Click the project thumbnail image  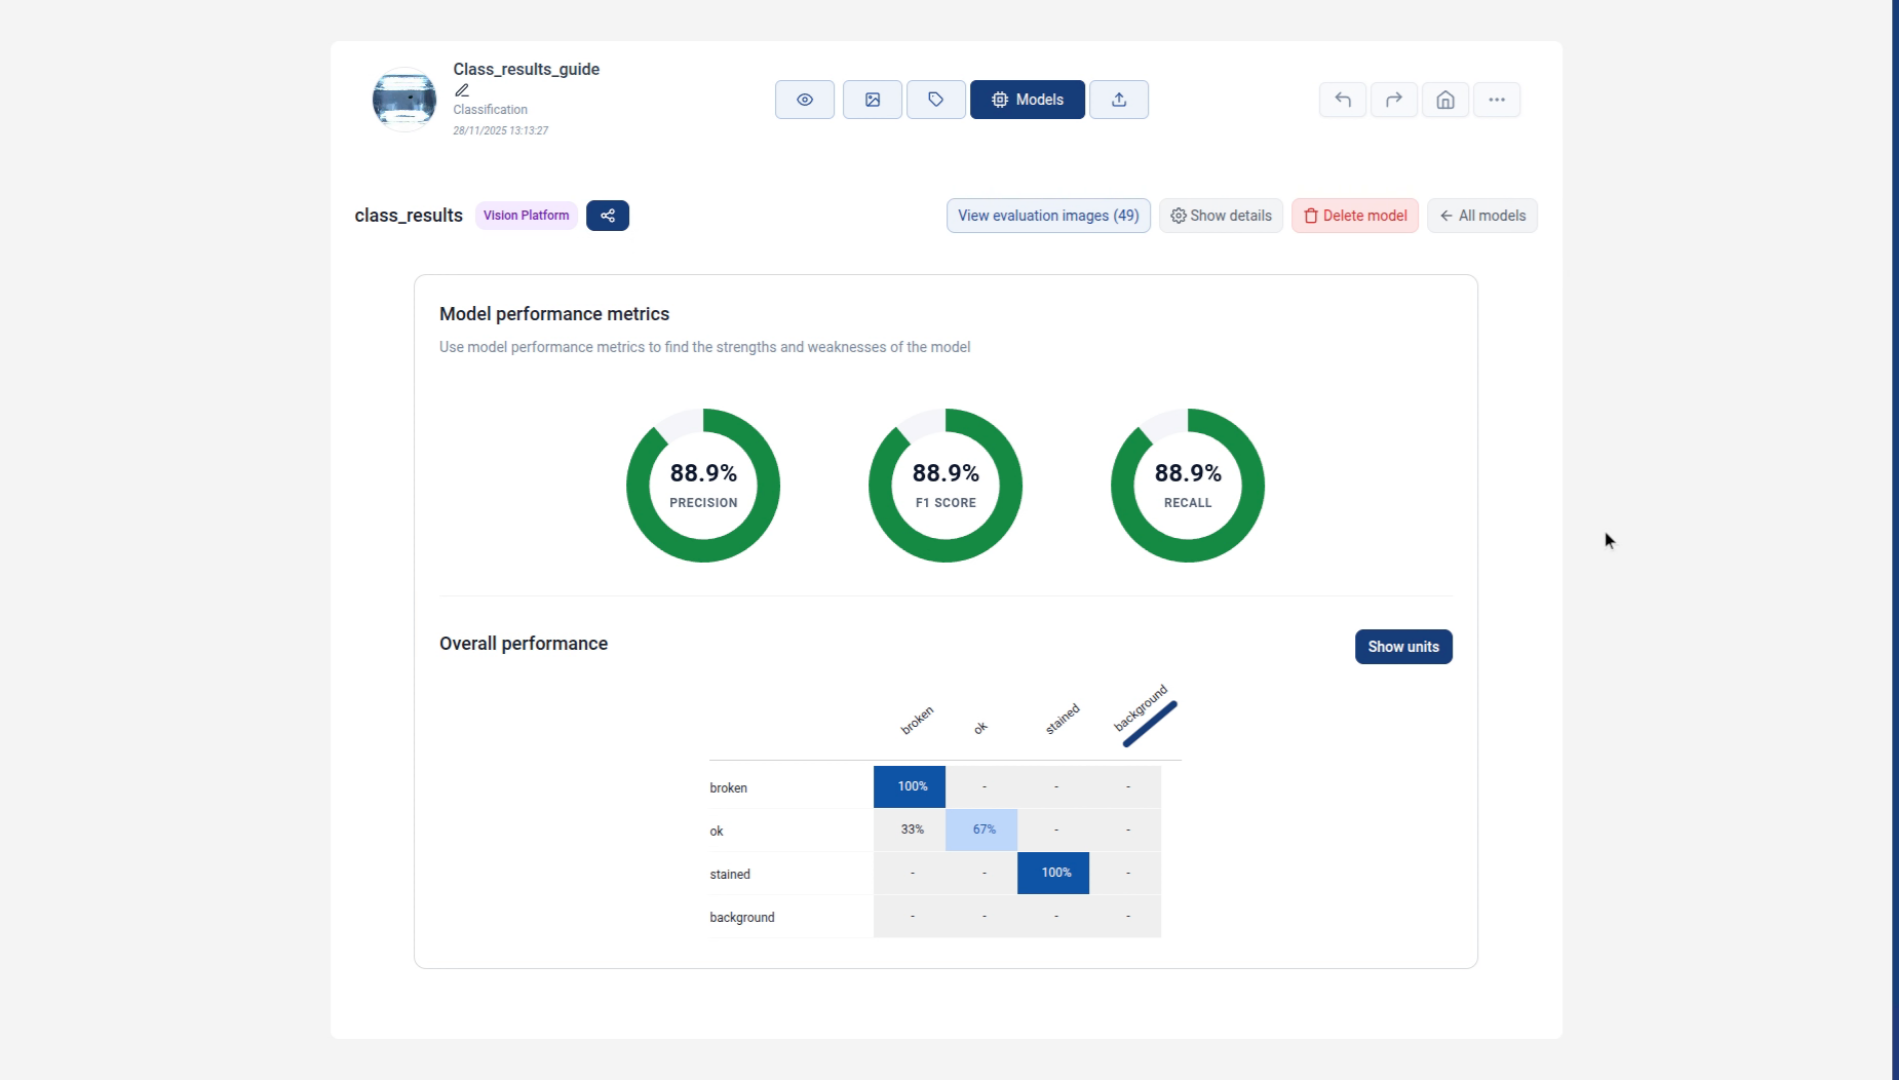point(404,100)
